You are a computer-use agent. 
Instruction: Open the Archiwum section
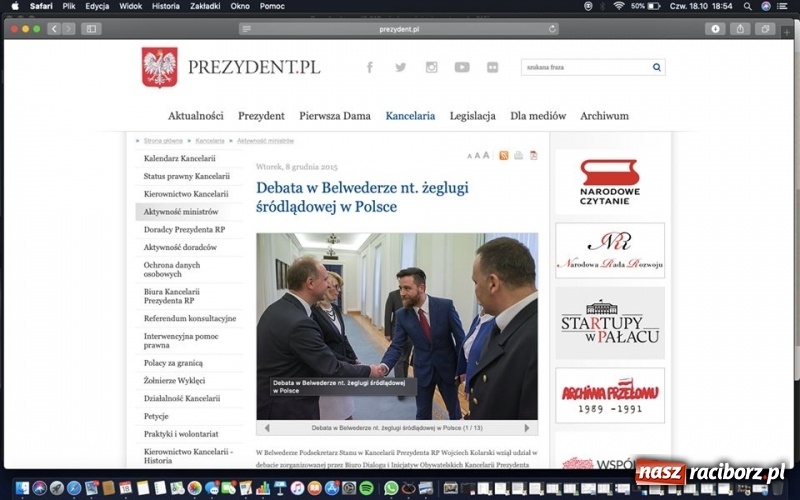tap(604, 116)
